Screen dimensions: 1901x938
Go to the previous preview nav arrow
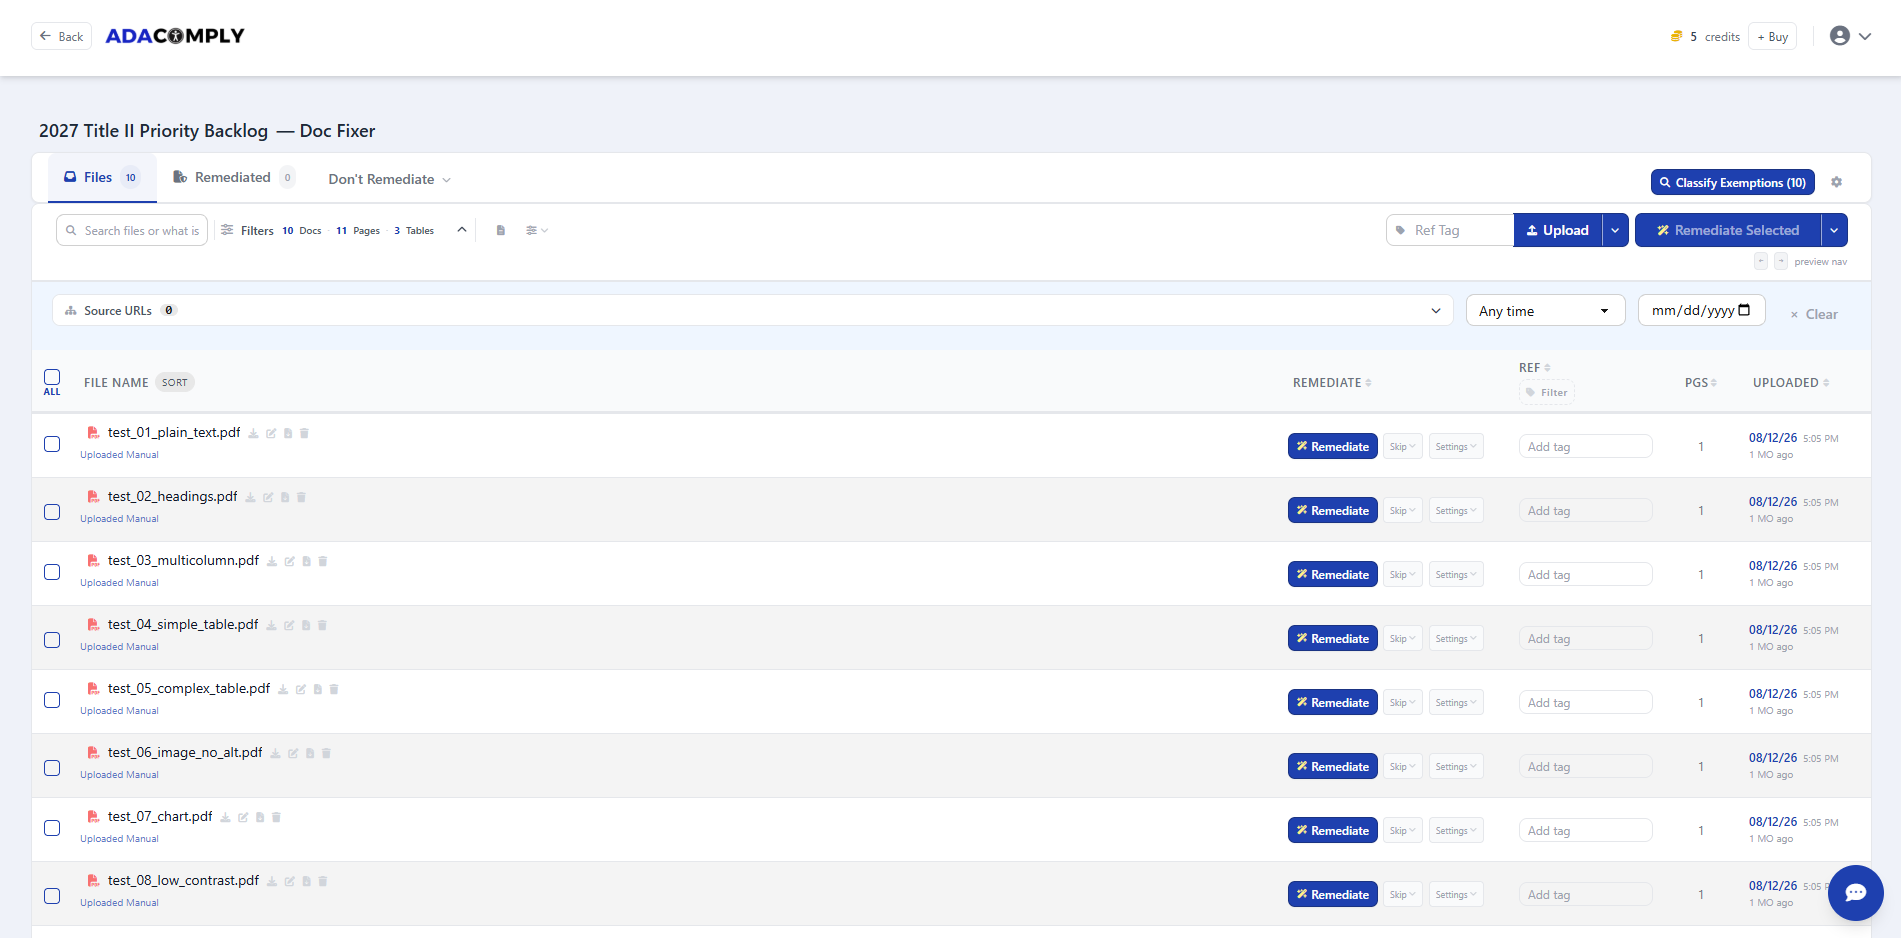tap(1761, 261)
